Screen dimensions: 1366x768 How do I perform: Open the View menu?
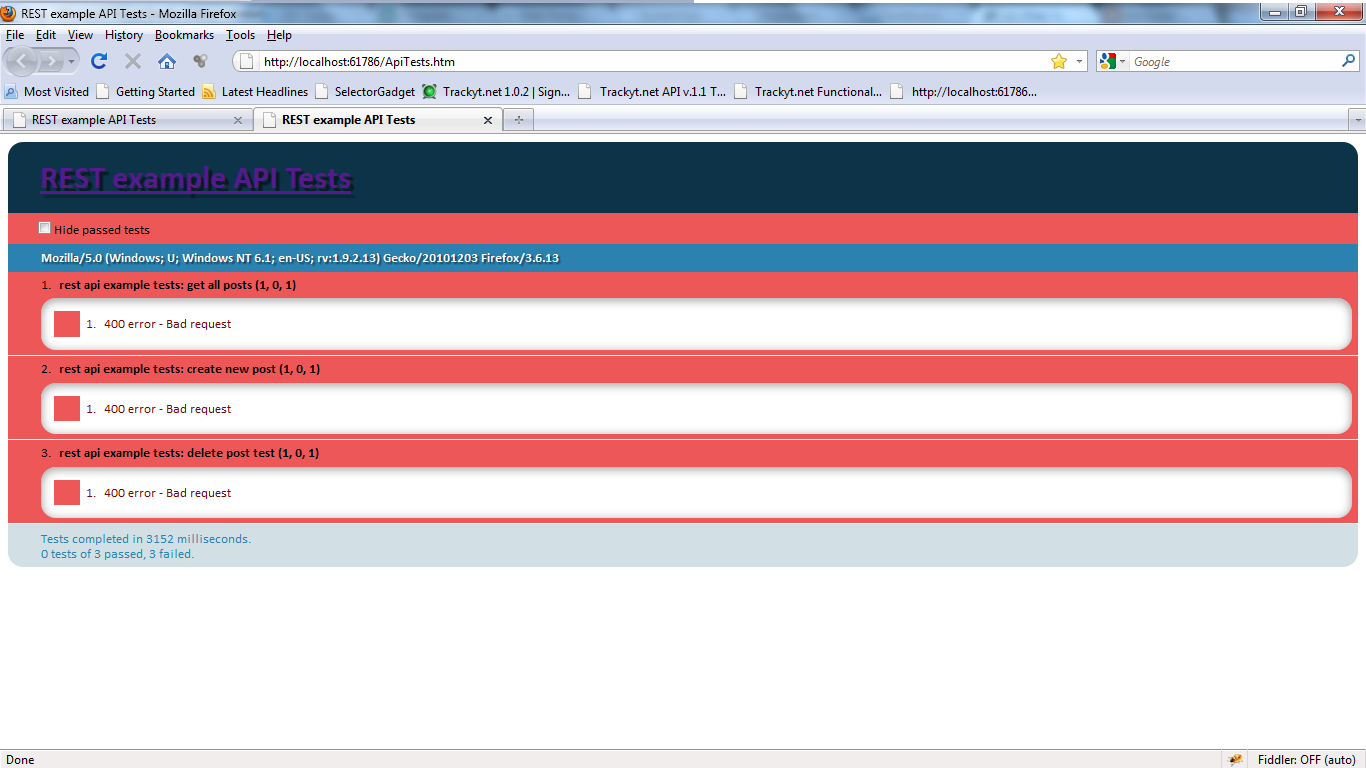tap(80, 35)
